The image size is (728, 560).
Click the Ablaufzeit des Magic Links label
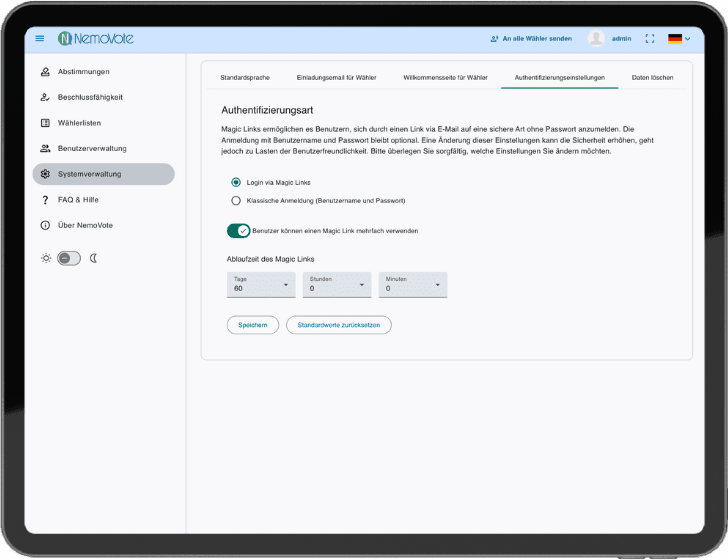[x=270, y=259]
